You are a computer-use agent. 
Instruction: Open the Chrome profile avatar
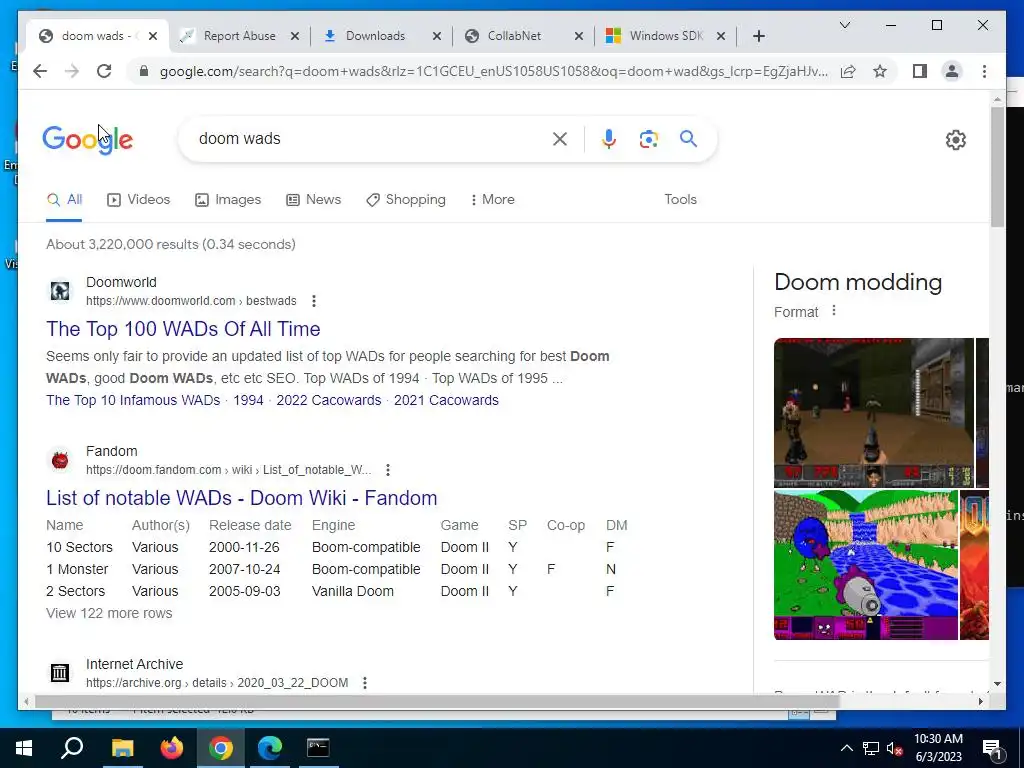click(x=952, y=71)
